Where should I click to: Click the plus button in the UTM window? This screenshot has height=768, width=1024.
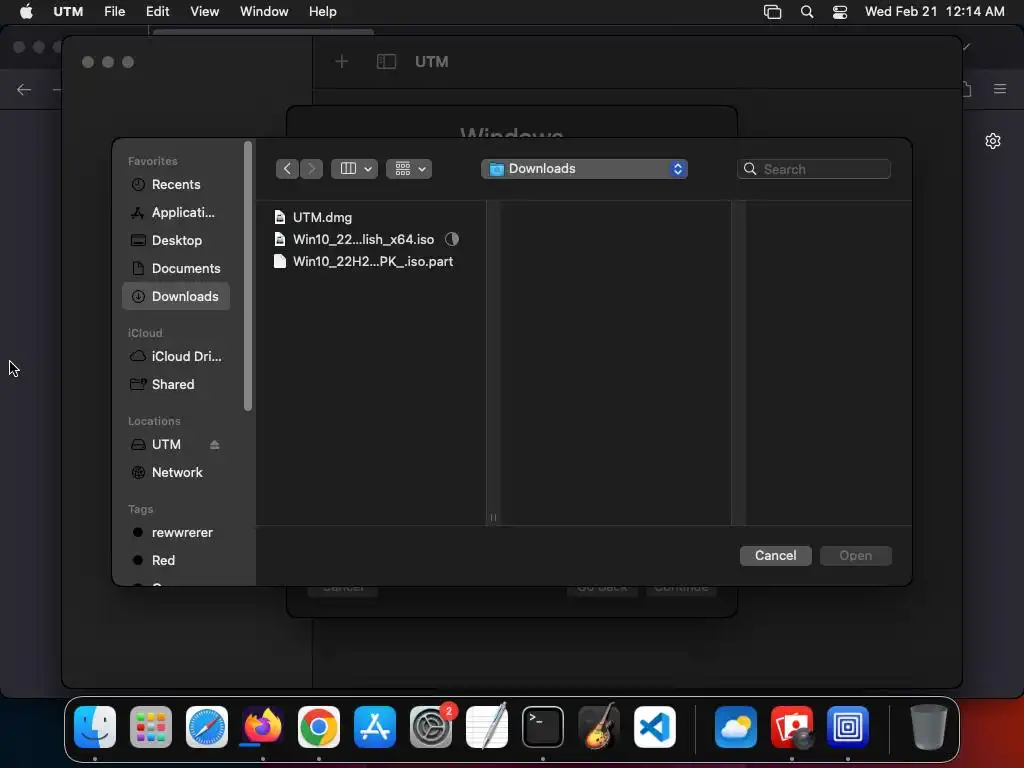342,61
